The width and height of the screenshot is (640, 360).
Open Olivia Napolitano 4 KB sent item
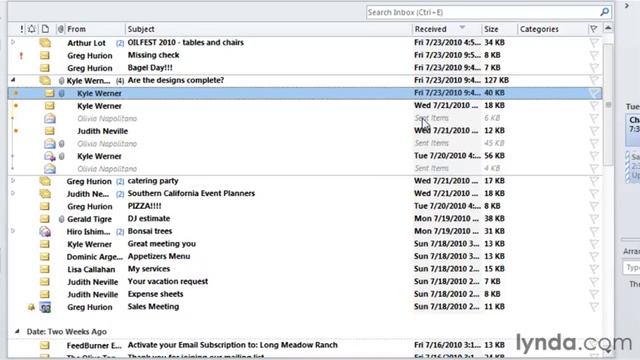click(x=304, y=169)
